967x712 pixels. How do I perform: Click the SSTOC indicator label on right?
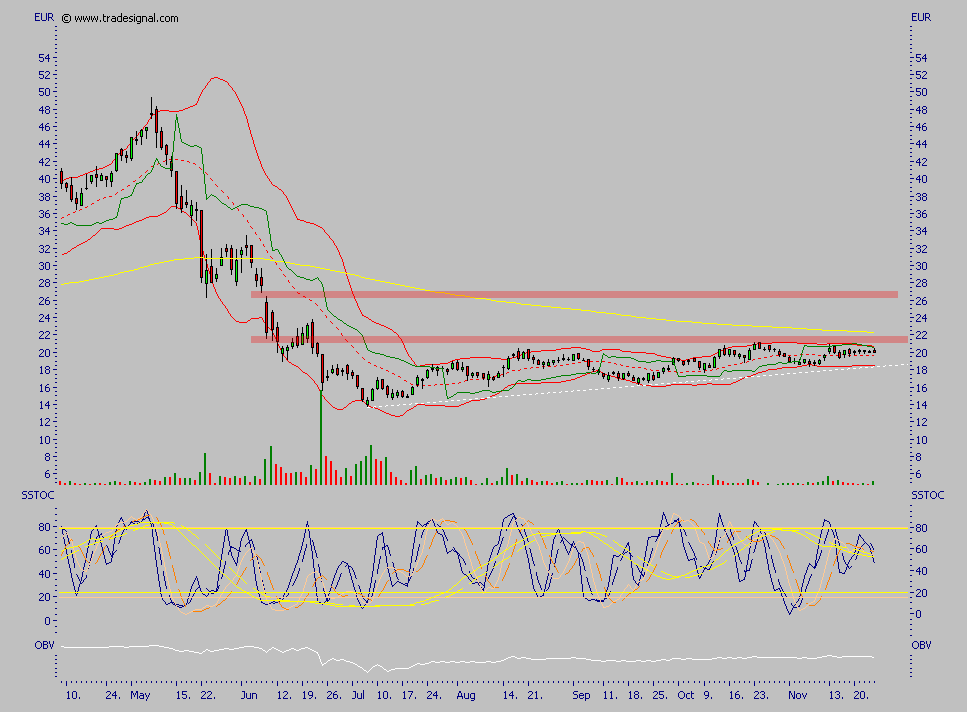(928, 495)
